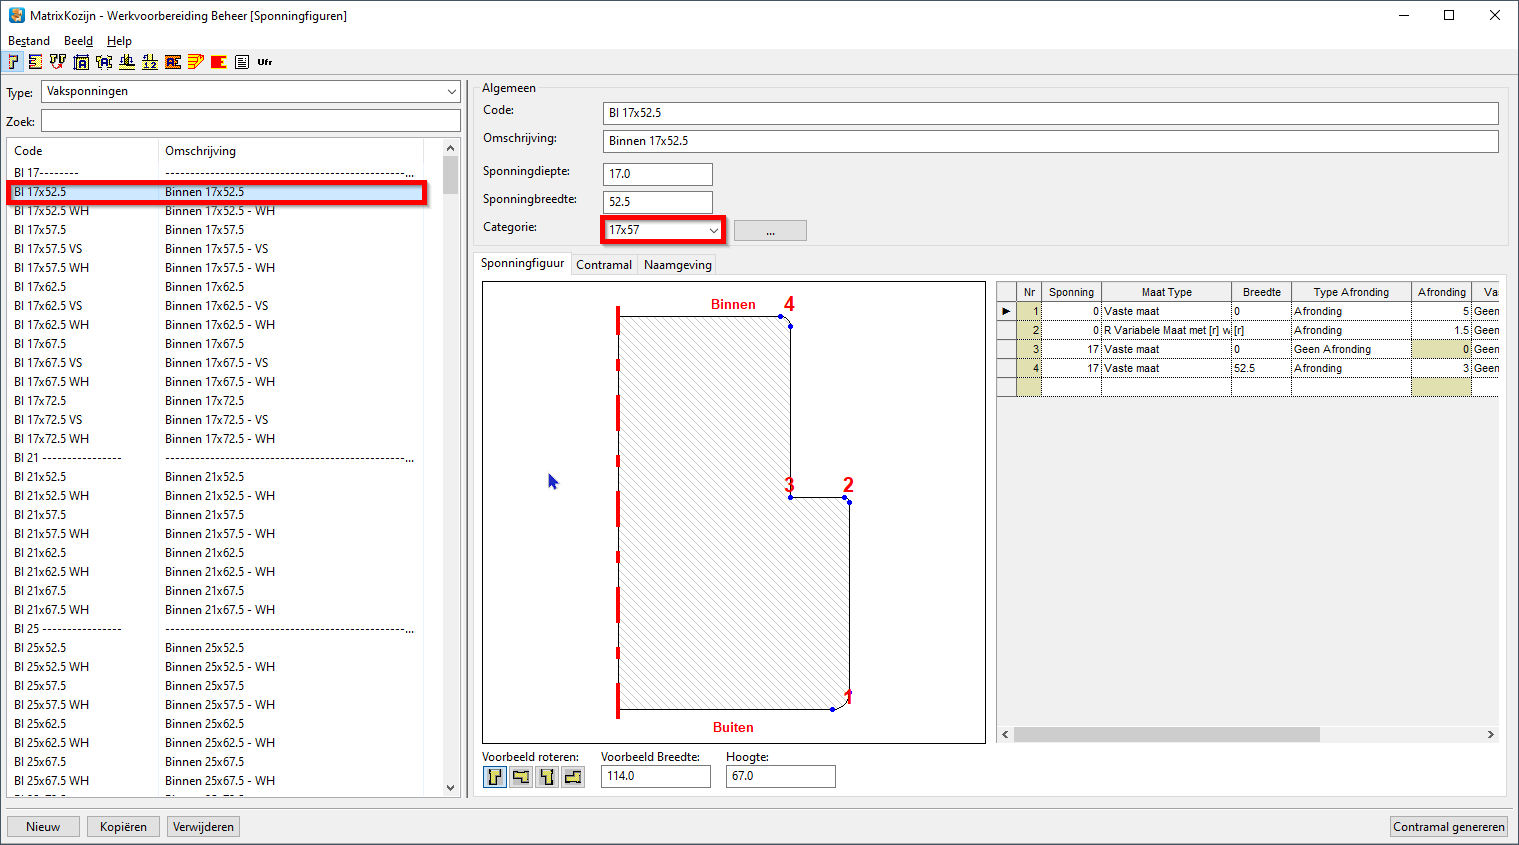This screenshot has height=845, width=1519.
Task: Open the Maat Type dropdown in row 2
Action: pos(1166,329)
